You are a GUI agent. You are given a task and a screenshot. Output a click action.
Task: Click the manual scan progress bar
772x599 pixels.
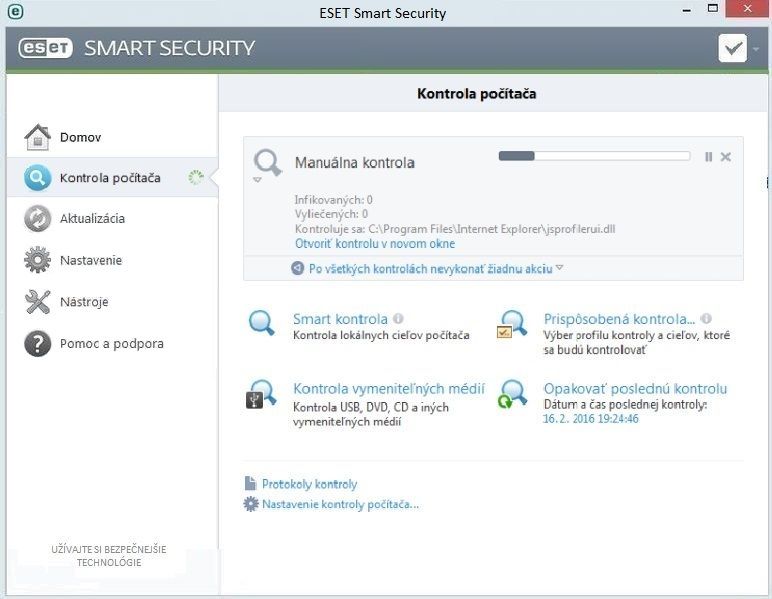[594, 156]
